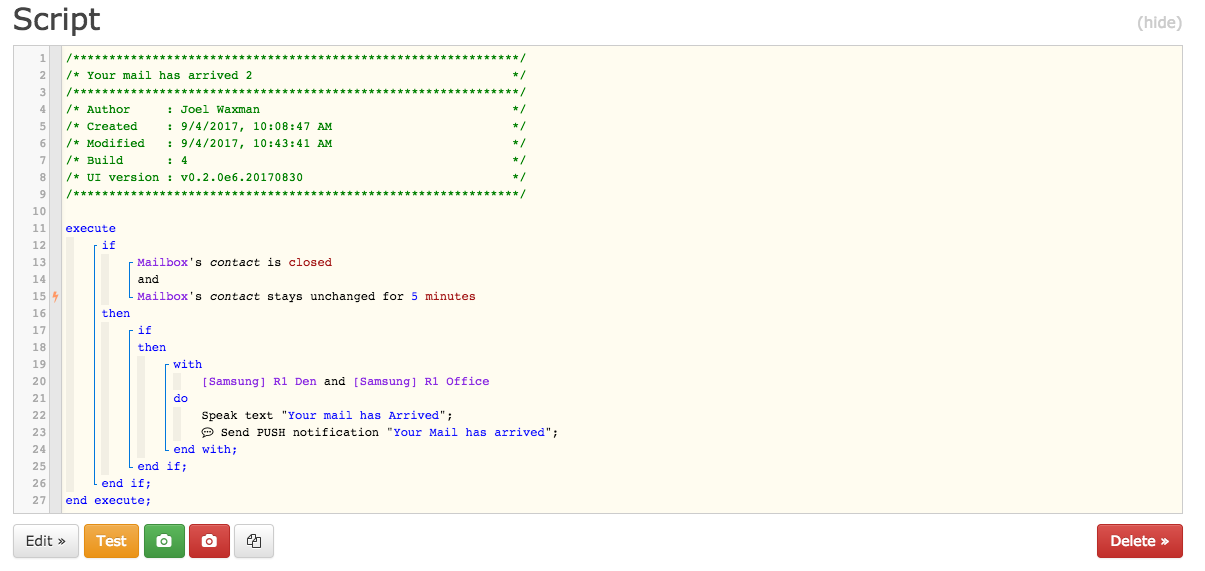Click the Modified date comment line
This screenshot has height=571, width=1205.
296,143
